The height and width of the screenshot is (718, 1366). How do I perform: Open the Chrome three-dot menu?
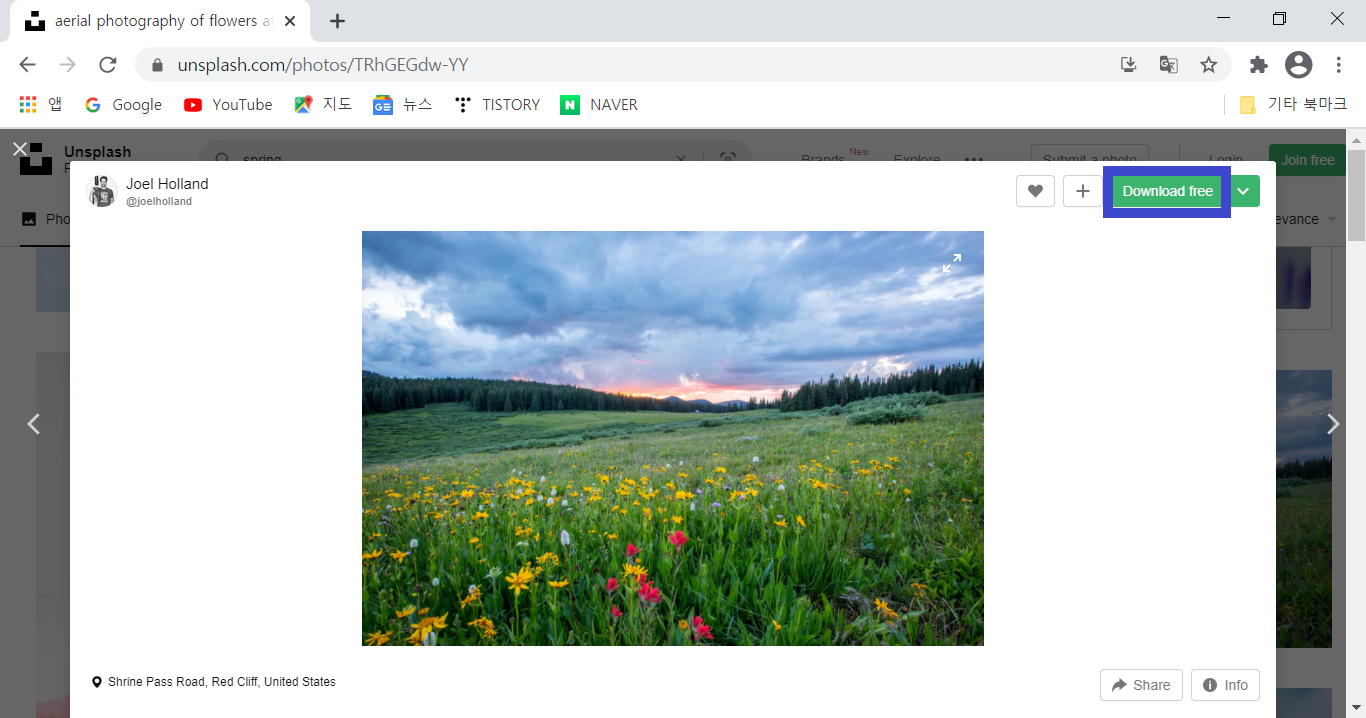pos(1338,65)
